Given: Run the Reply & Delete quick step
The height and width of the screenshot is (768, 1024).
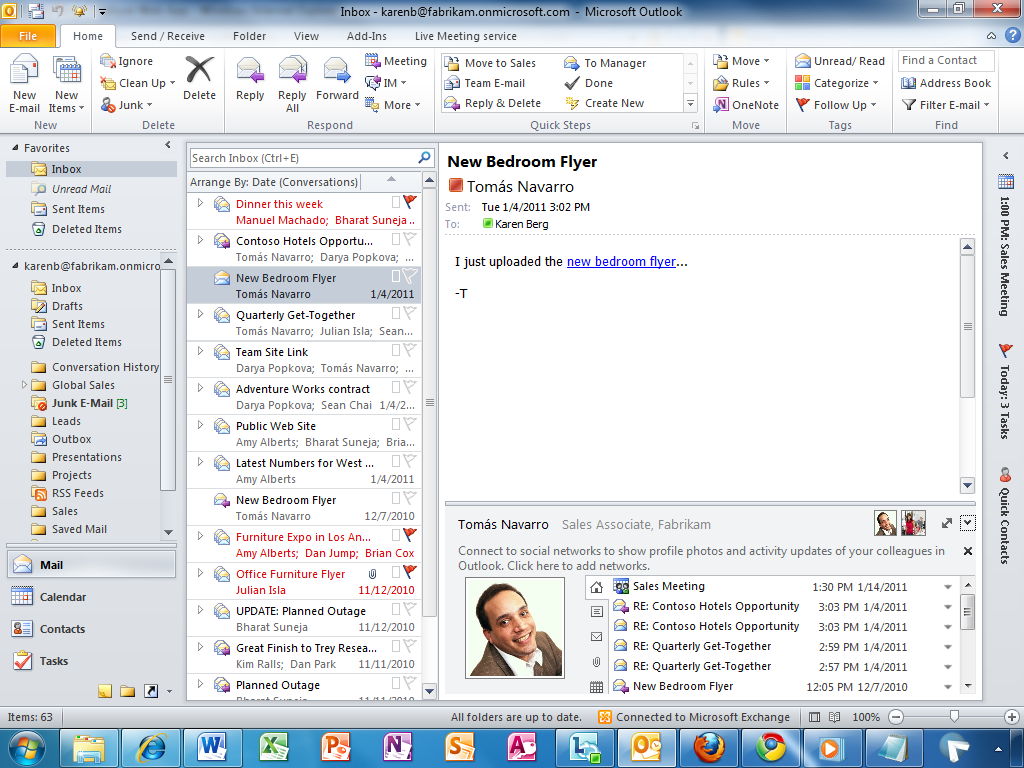Looking at the screenshot, I should click(493, 103).
